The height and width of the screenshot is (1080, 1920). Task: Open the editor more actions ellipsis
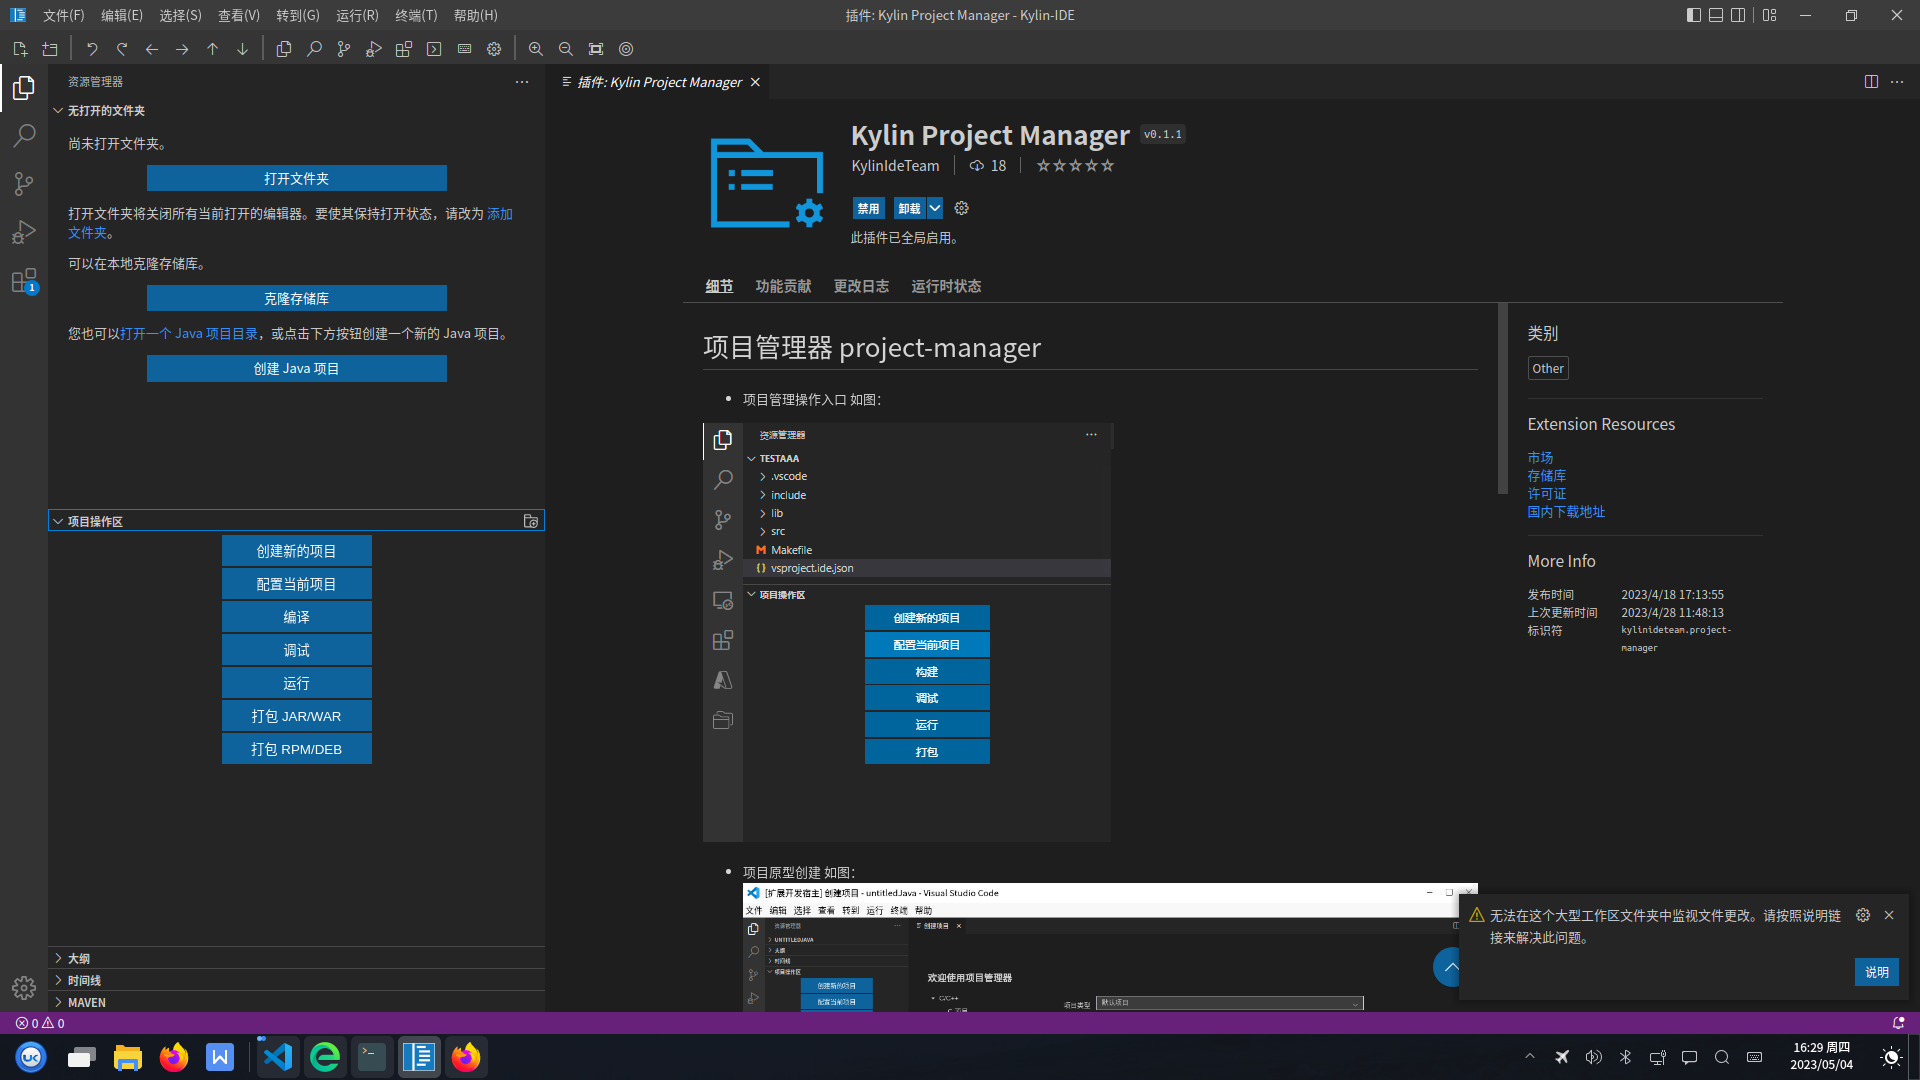click(x=1897, y=82)
